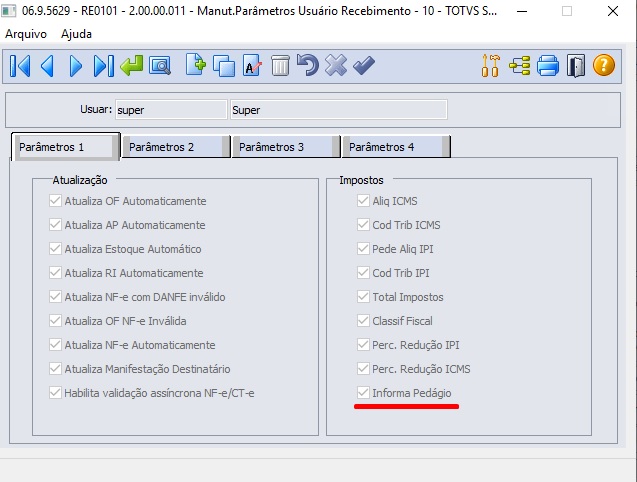Toggle the Informa Pedágio checkbox

363,393
